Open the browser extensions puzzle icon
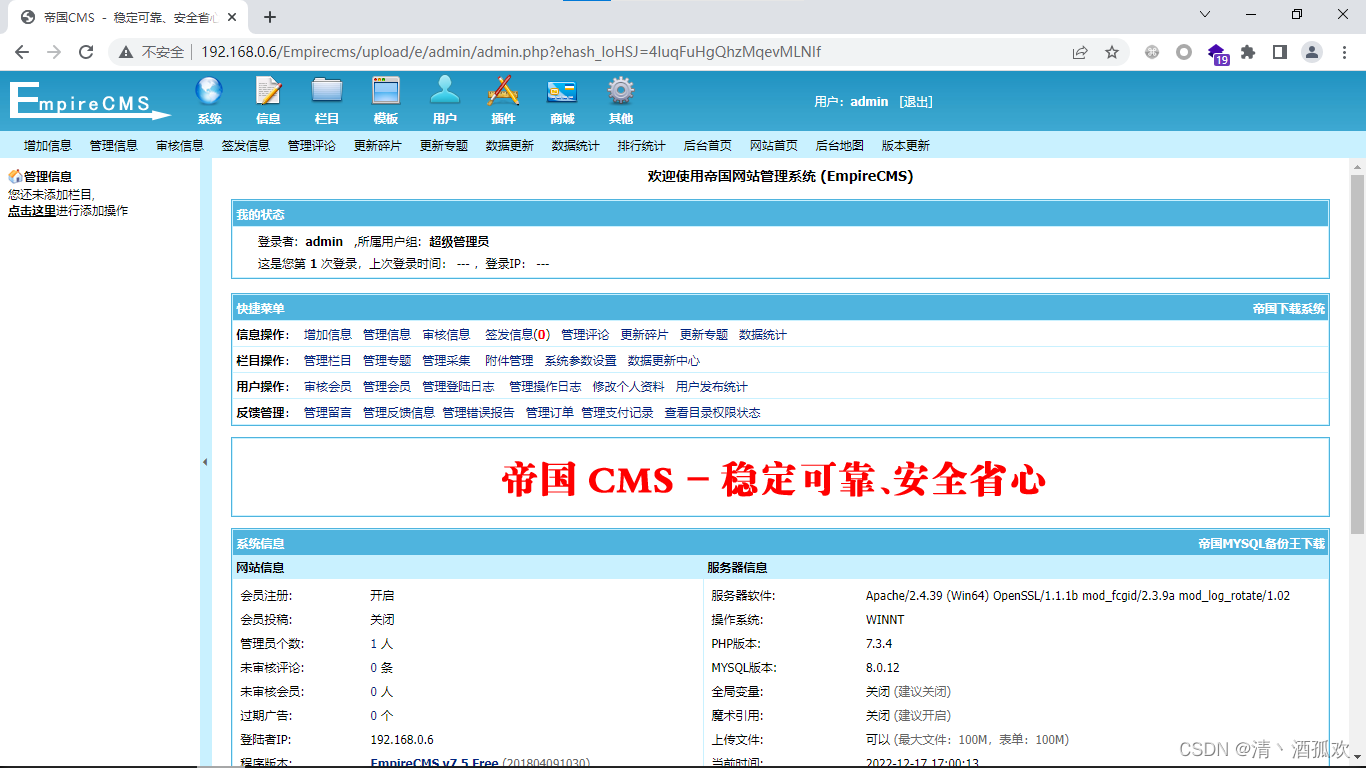The width and height of the screenshot is (1366, 768). pos(1248,52)
